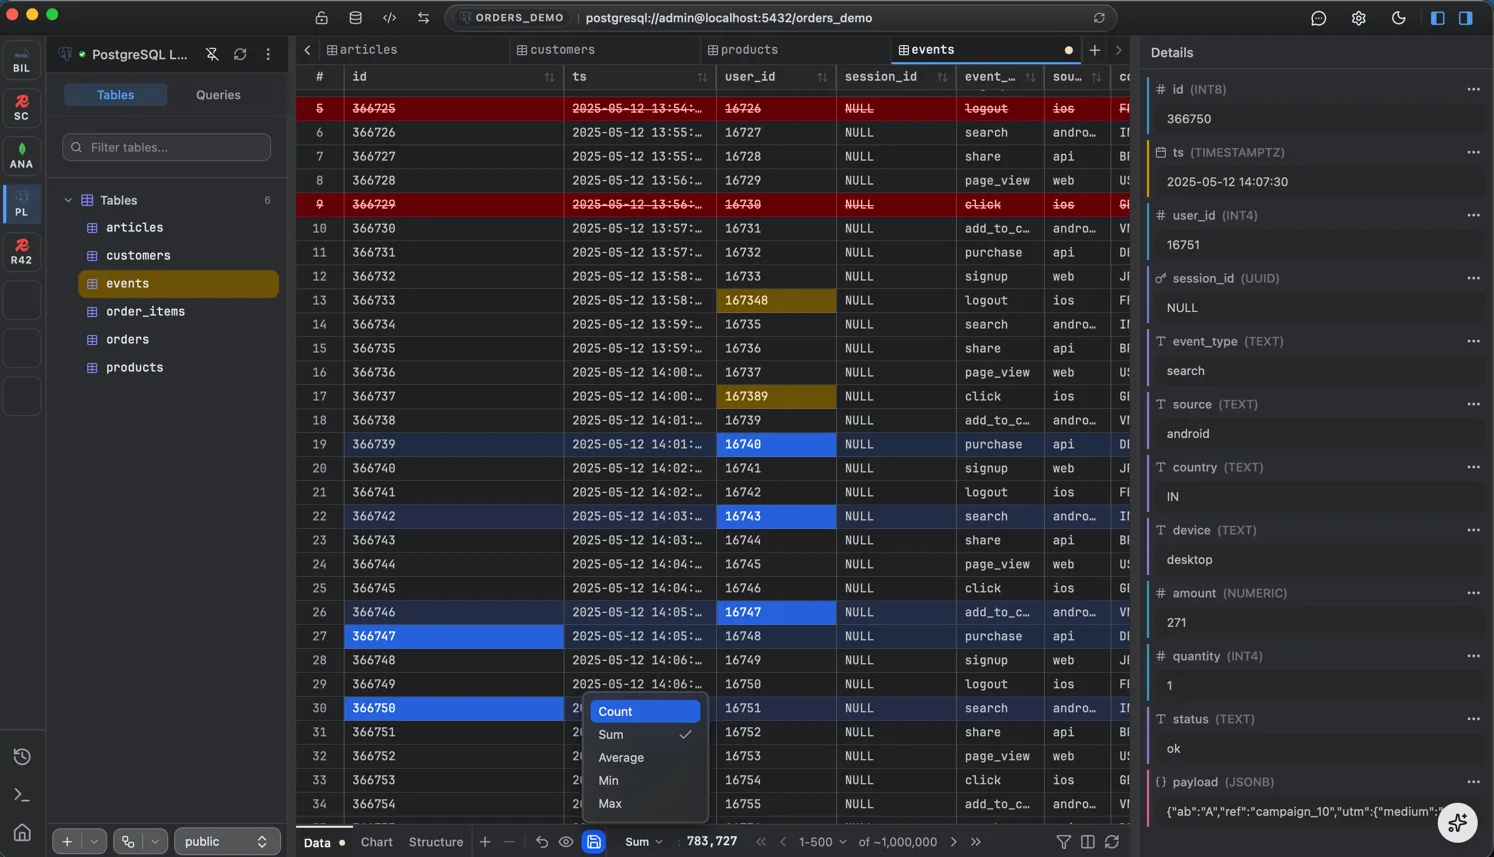Toggle the right Details panel
This screenshot has height=857, width=1494.
click(x=1466, y=18)
